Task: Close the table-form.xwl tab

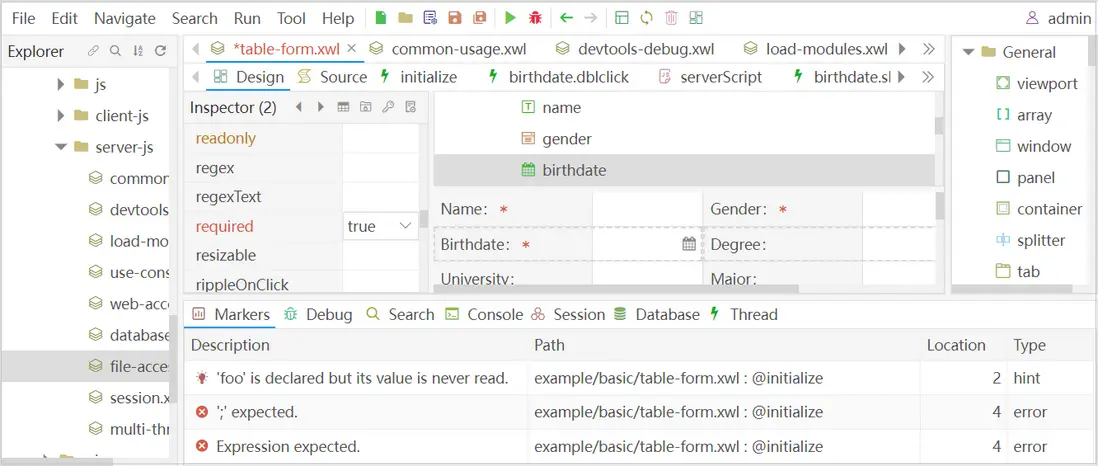Action: coord(351,48)
